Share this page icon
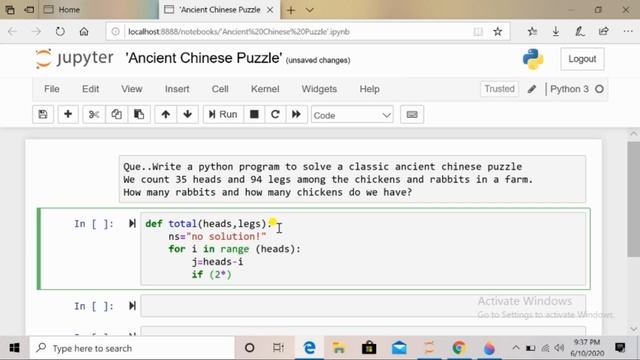This screenshot has width=640, height=360. pyautogui.click(x=604, y=31)
